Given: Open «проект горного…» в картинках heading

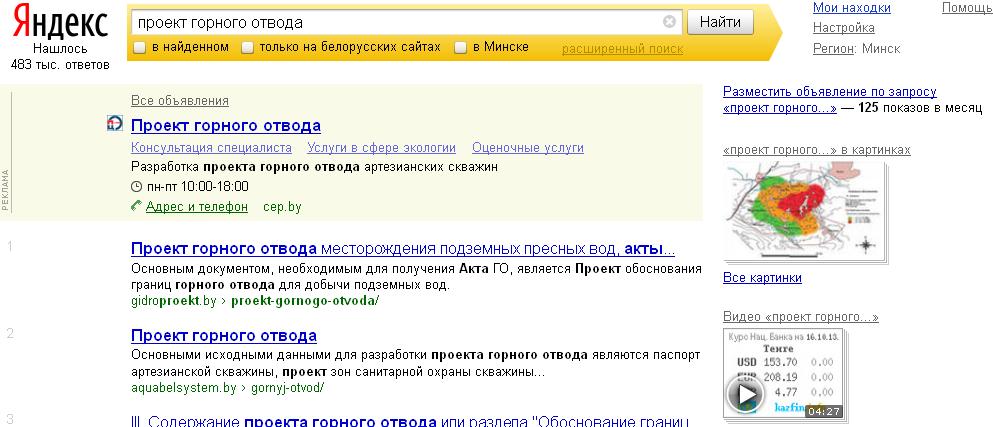Looking at the screenshot, I should click(817, 150).
